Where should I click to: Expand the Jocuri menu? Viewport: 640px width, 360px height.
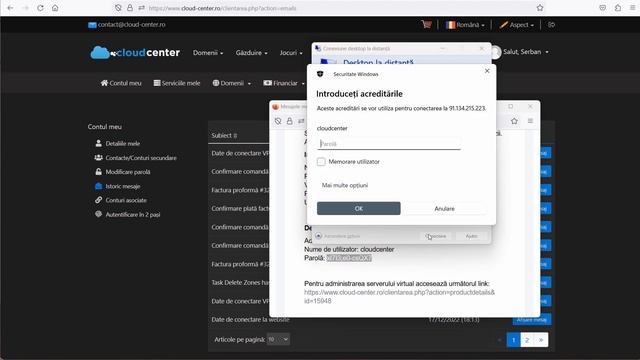(291, 53)
